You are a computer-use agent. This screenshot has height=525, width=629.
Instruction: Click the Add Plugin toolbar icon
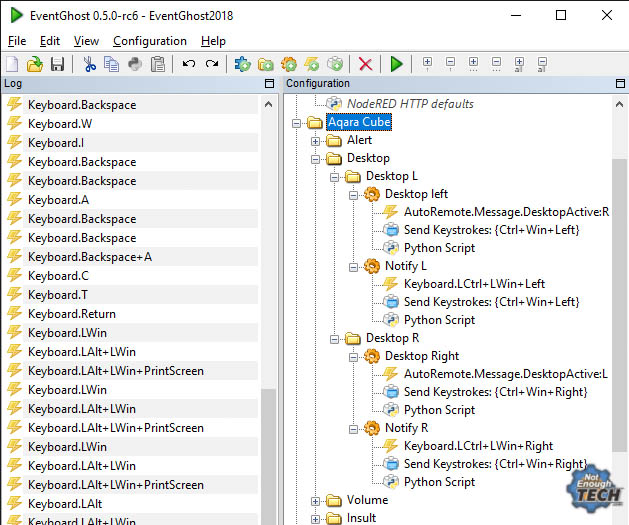(242, 64)
